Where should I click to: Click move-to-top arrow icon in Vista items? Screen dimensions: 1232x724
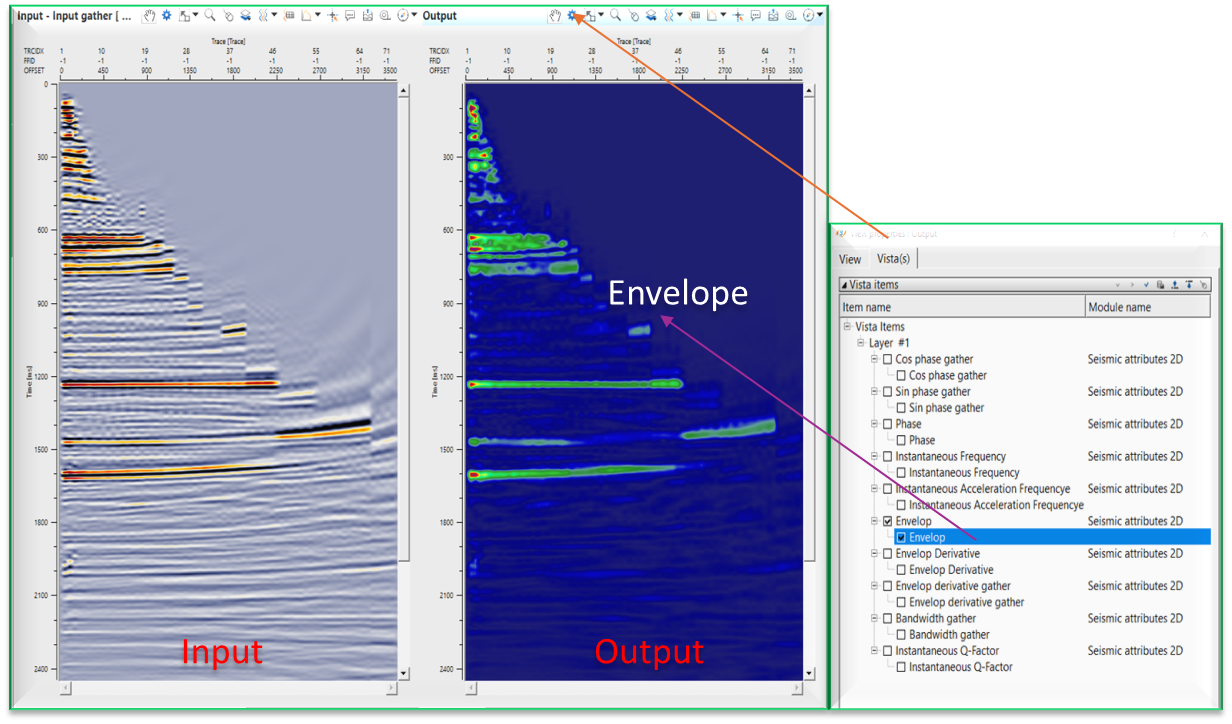click(x=1189, y=285)
